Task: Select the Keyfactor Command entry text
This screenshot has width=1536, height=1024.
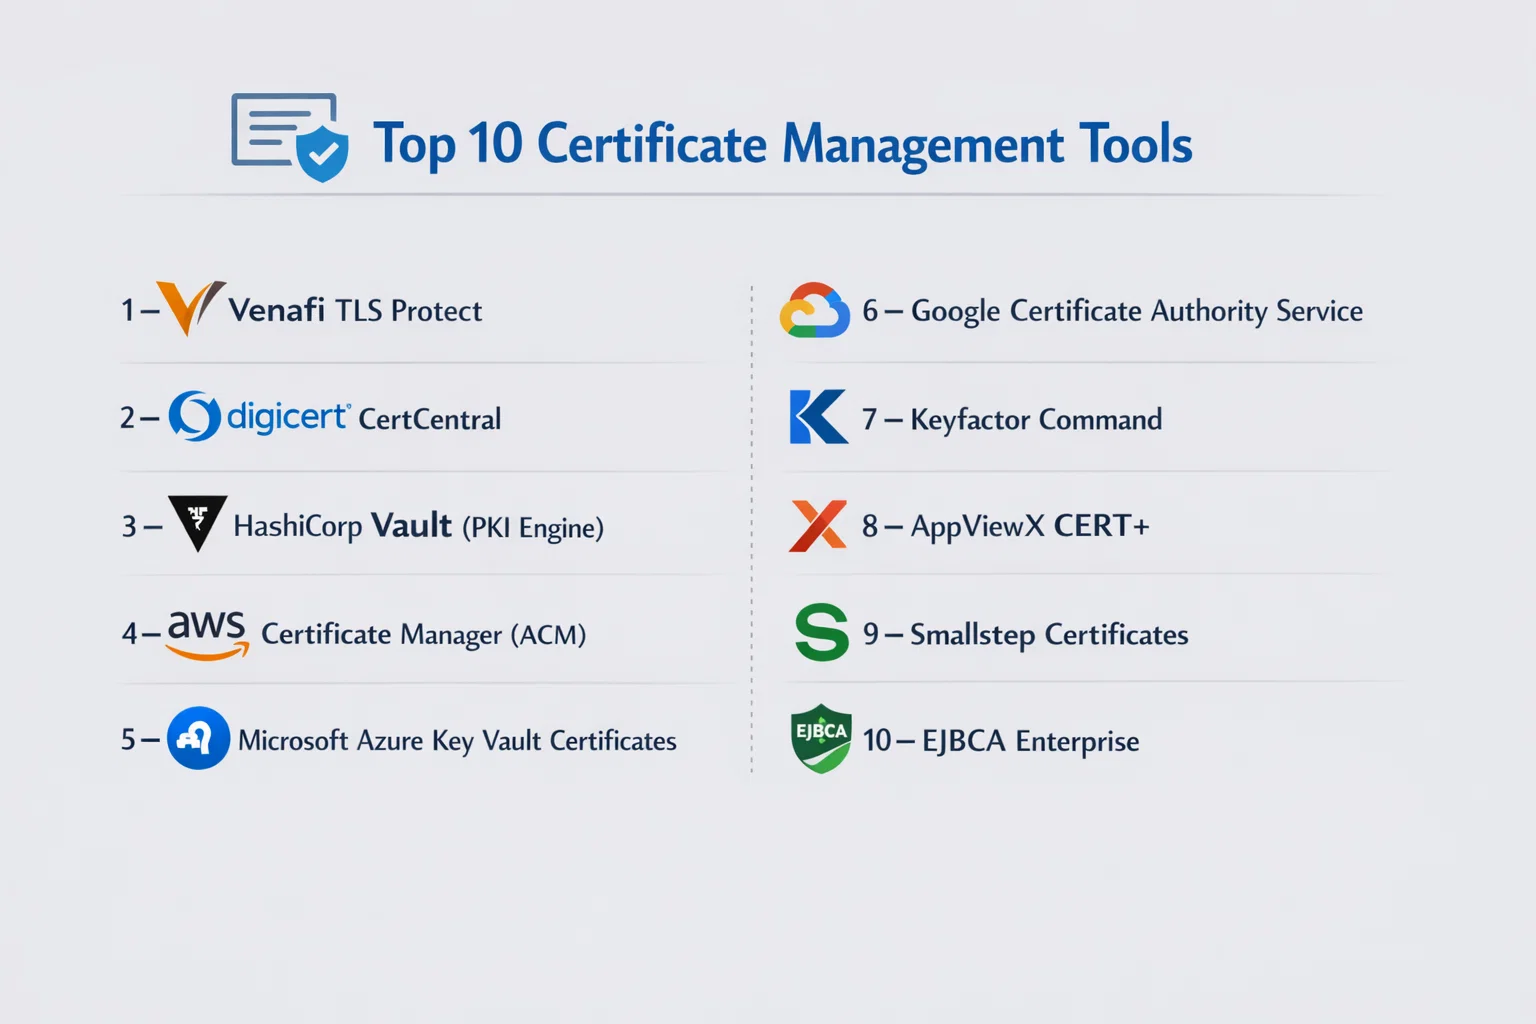Action: tap(1035, 419)
